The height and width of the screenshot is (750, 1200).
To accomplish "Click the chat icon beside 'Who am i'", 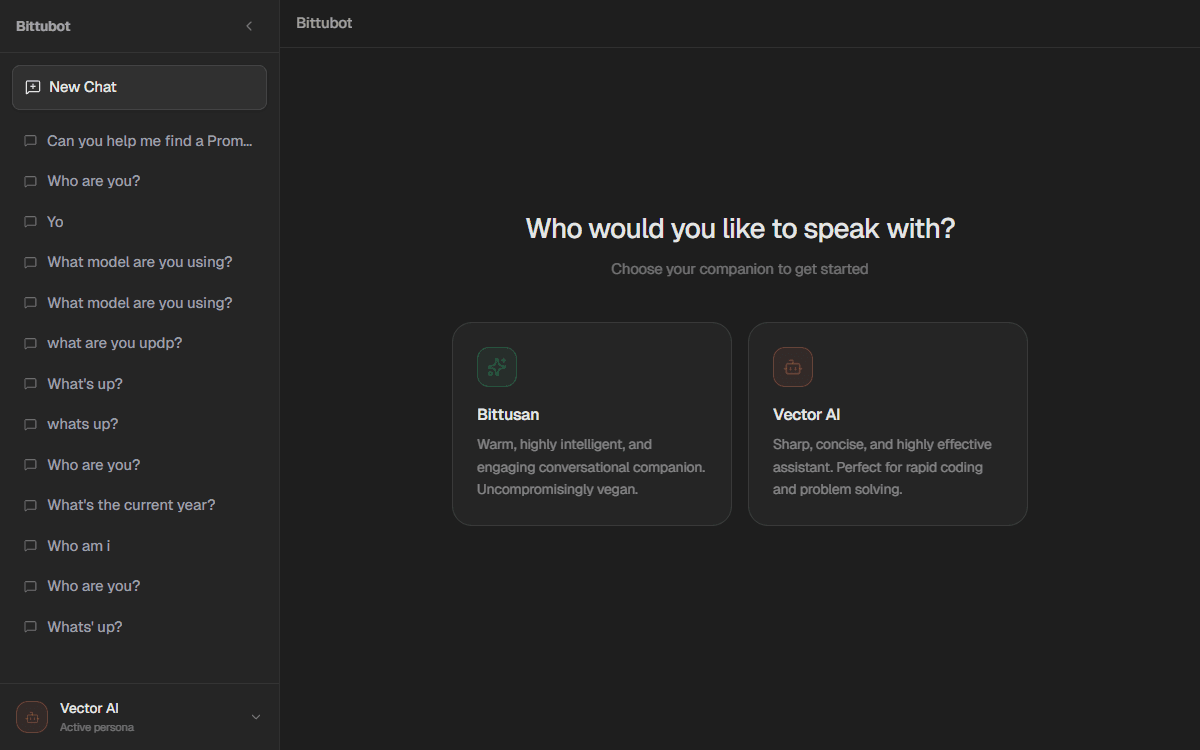I will (x=30, y=545).
